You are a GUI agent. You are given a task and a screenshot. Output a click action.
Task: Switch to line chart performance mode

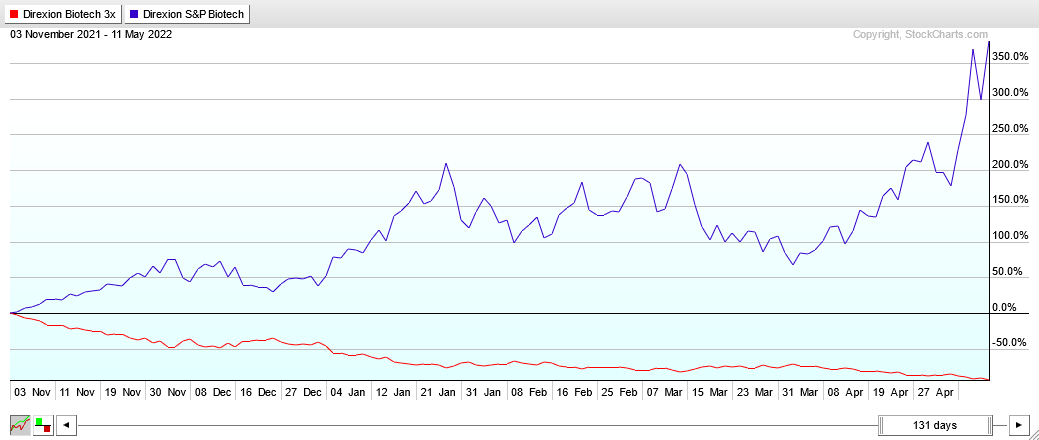pyautogui.click(x=20, y=425)
